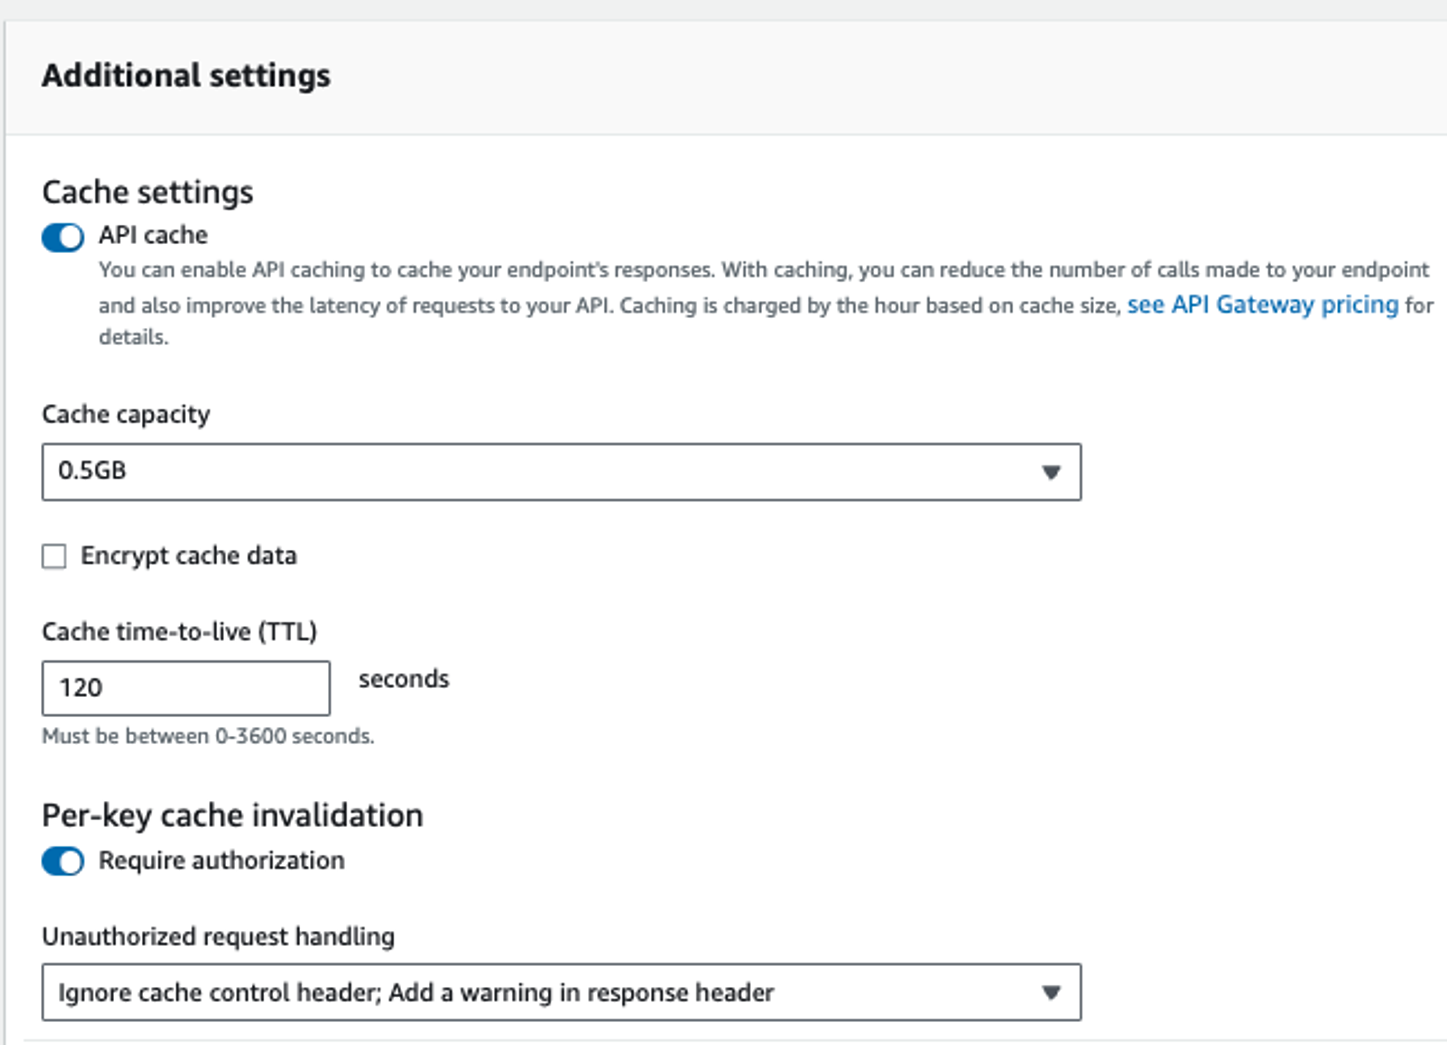The height and width of the screenshot is (1045, 1447).
Task: Click the Require authorization label text
Action: pyautogui.click(x=221, y=861)
